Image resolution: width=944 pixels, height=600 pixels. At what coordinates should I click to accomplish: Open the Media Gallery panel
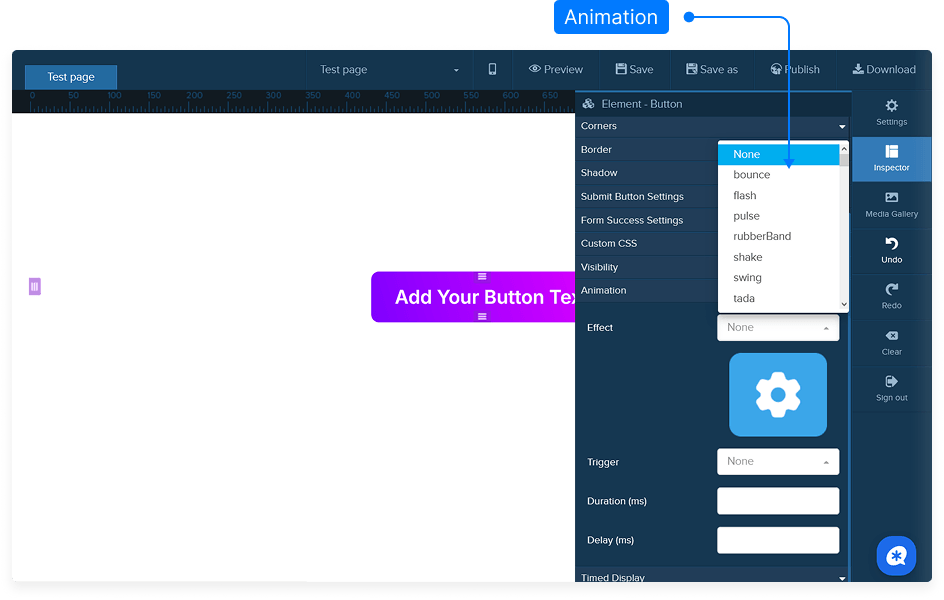click(x=891, y=198)
